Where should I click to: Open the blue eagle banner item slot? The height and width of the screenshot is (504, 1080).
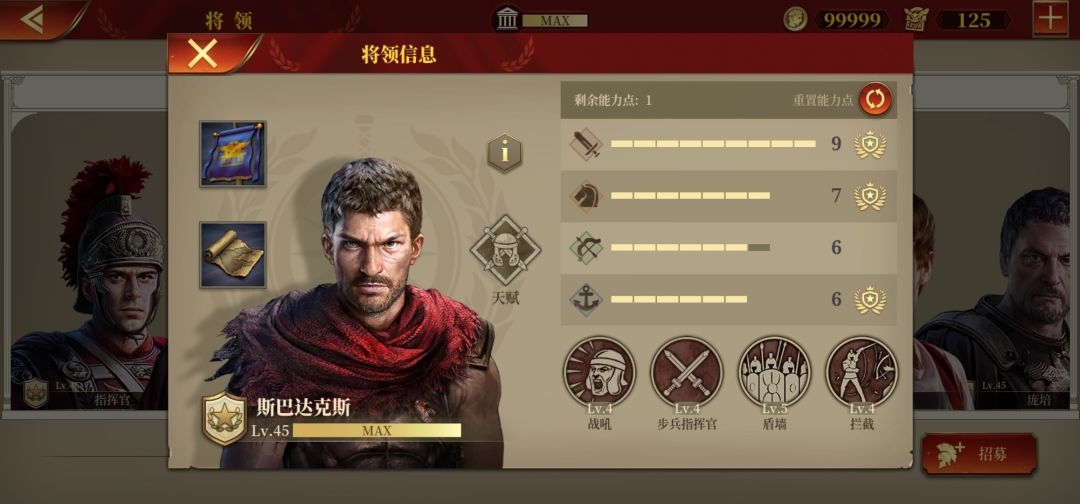[233, 154]
